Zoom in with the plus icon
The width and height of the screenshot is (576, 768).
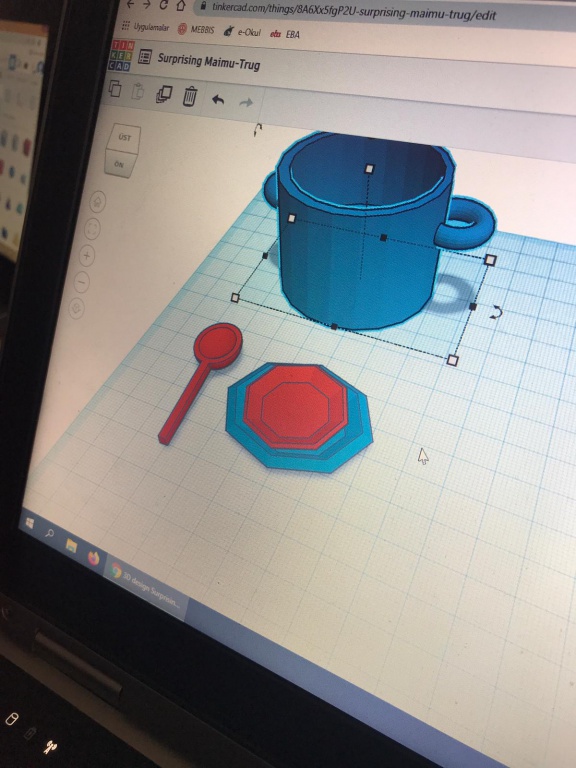87,255
